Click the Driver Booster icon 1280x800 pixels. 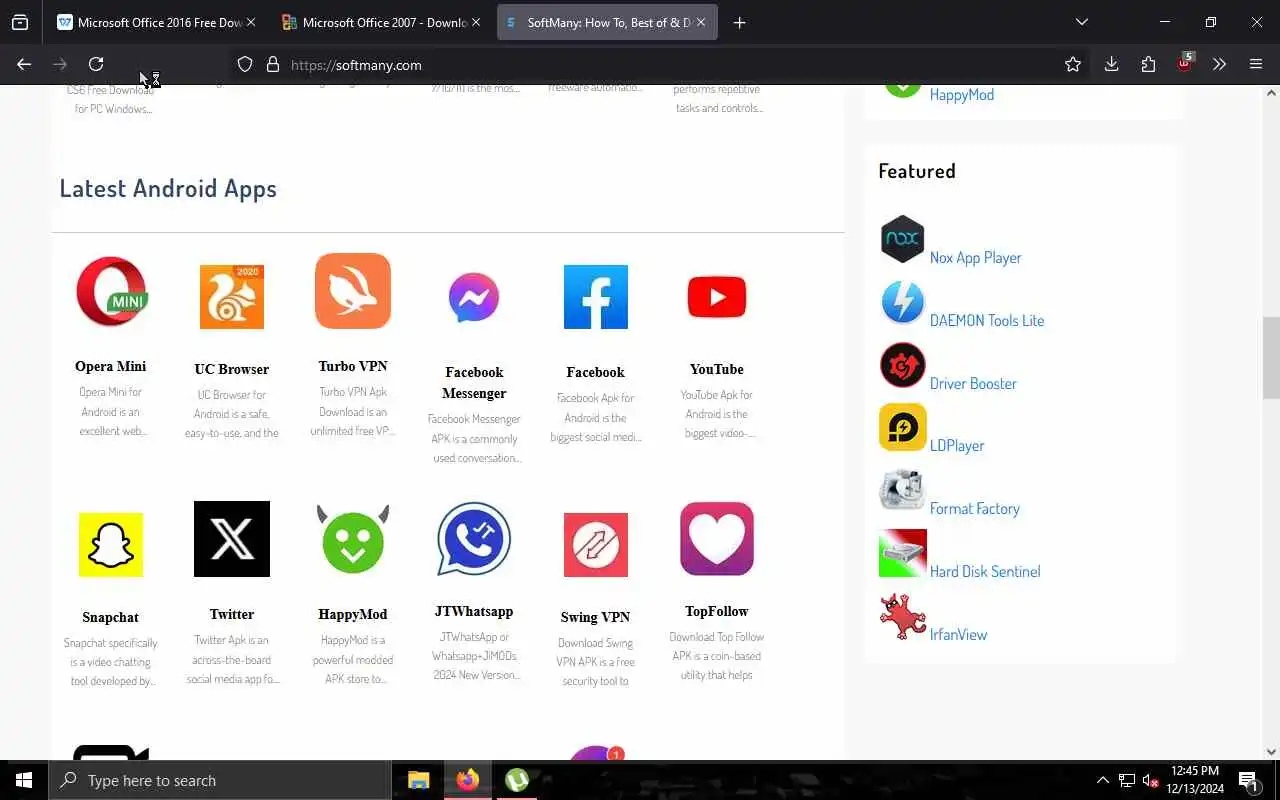tap(902, 366)
